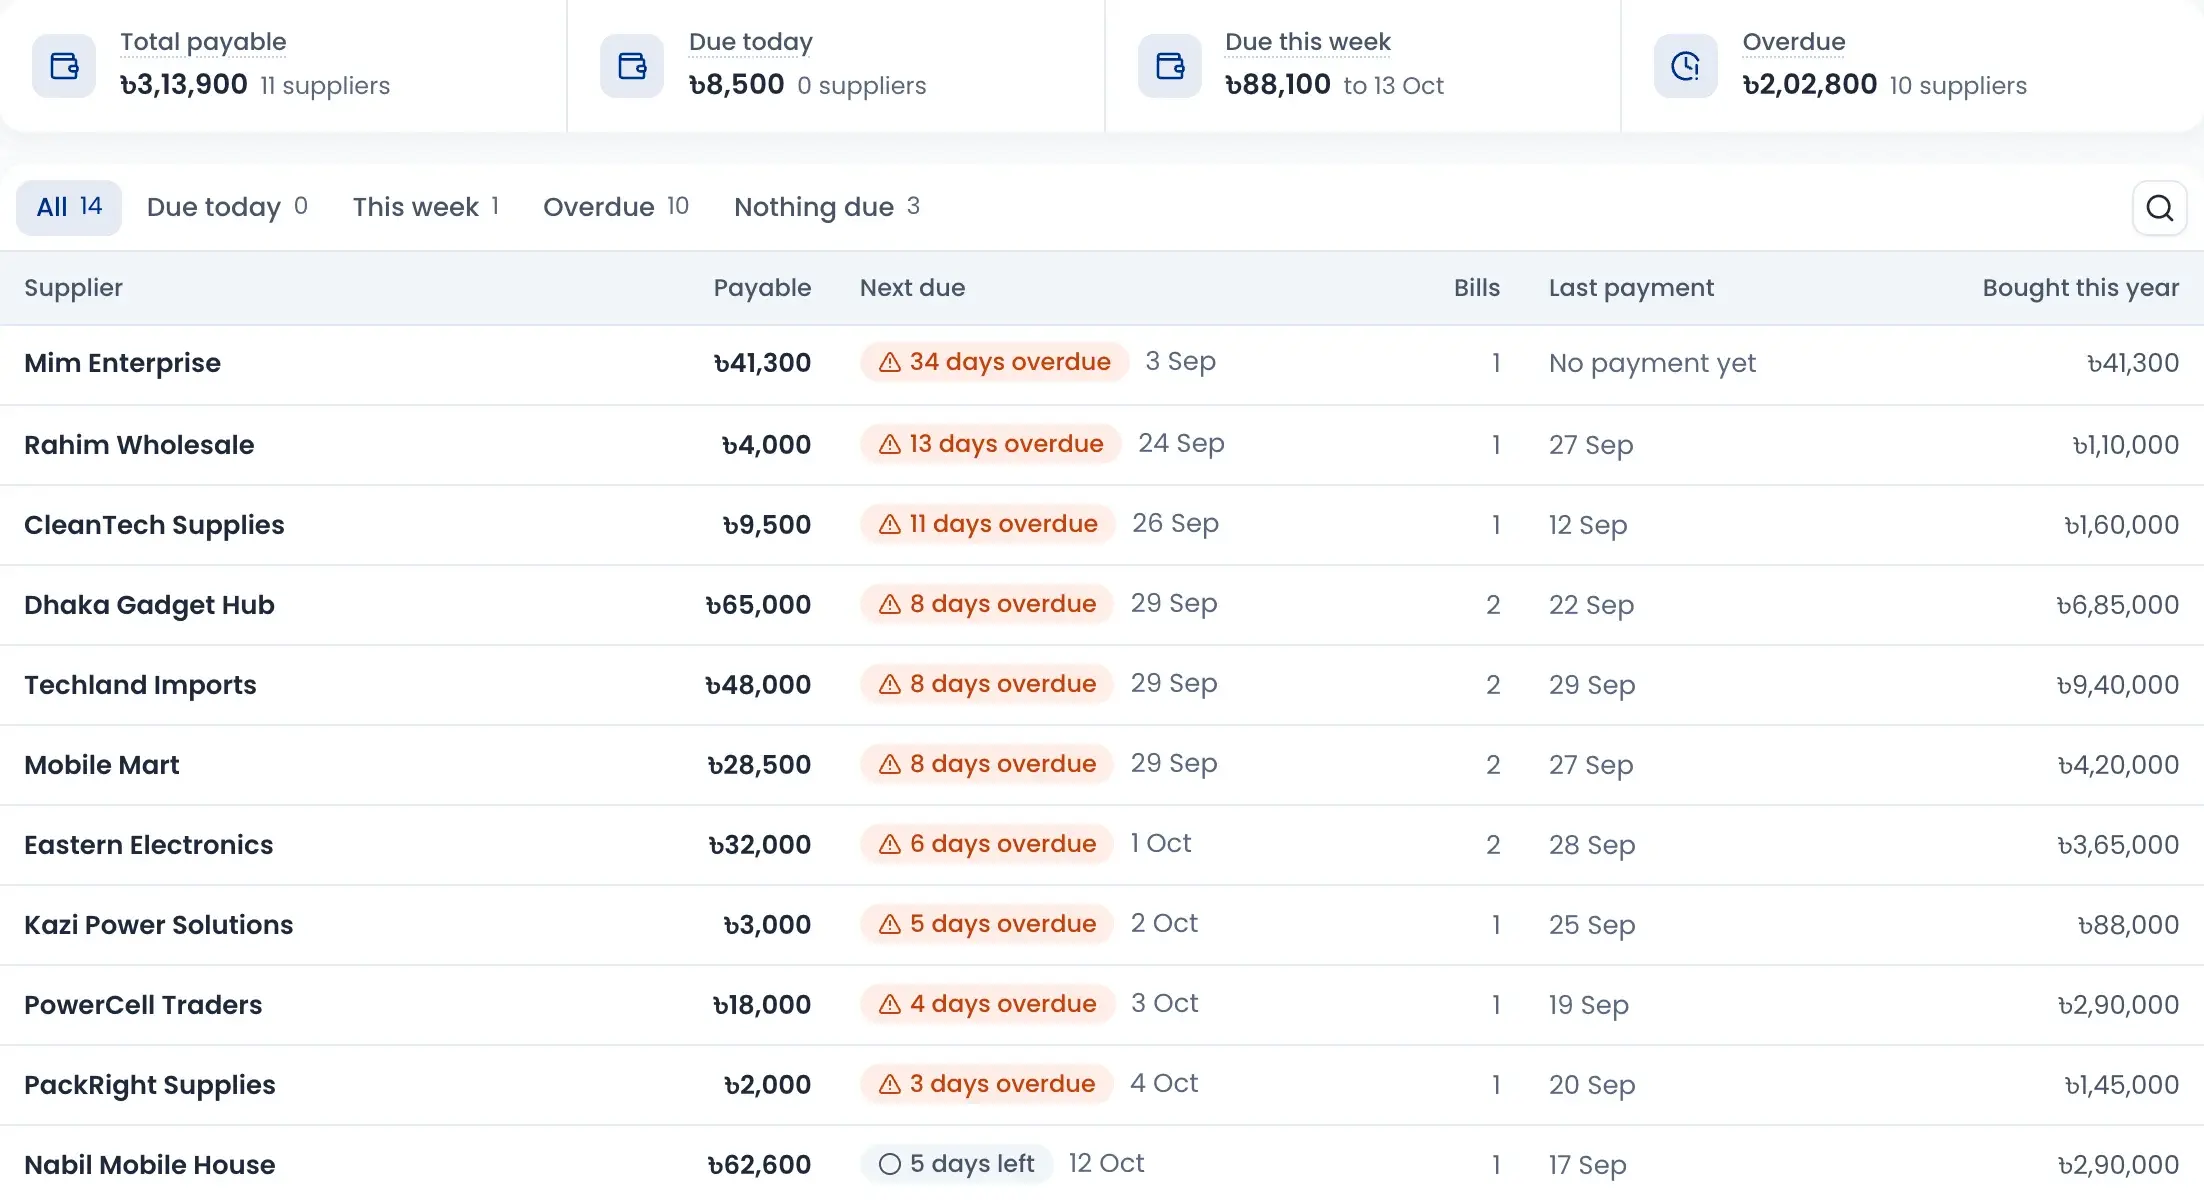The width and height of the screenshot is (2204, 1200).
Task: Click warning icon in PowerCell Traders row
Action: 890,1004
